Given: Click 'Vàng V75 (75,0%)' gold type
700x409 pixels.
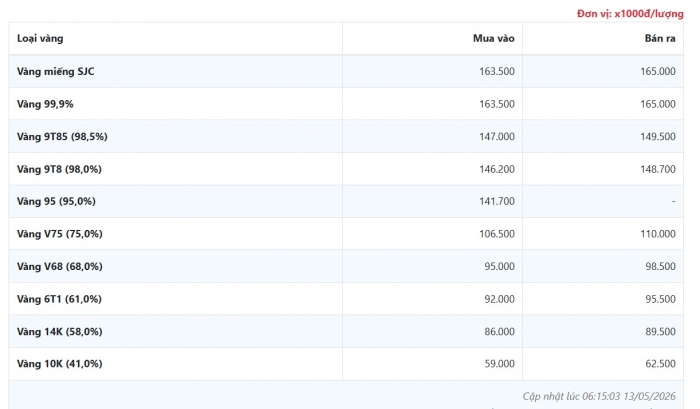Looking at the screenshot, I should click(60, 234).
